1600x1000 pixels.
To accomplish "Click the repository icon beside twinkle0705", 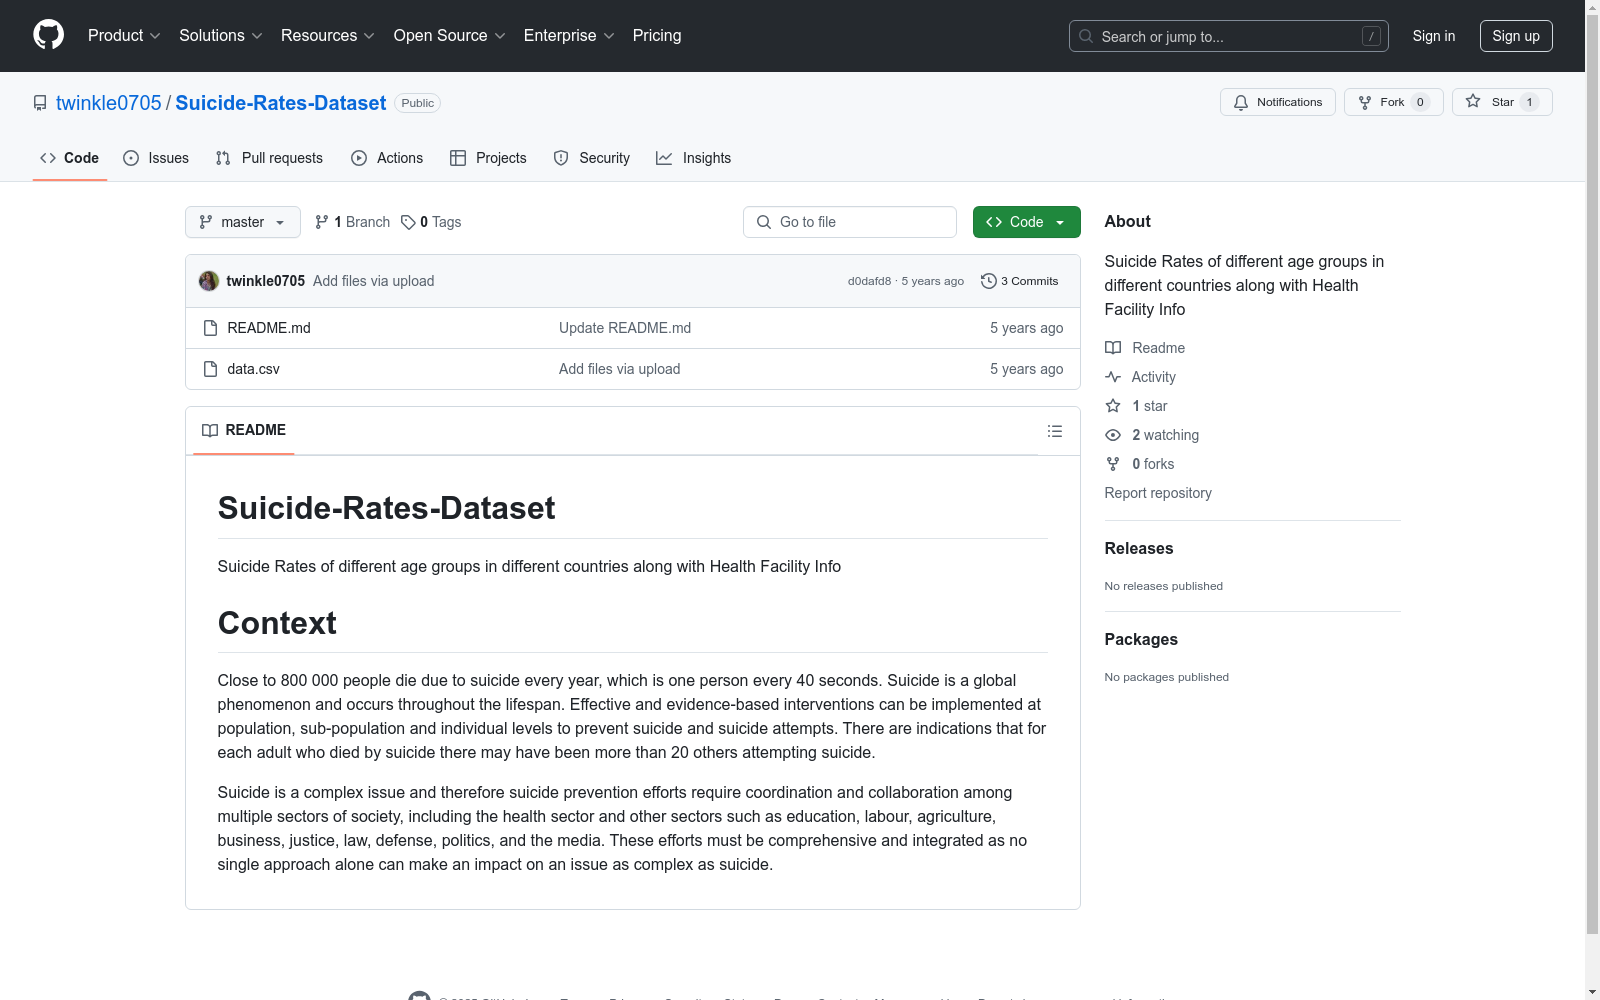I will 40,103.
